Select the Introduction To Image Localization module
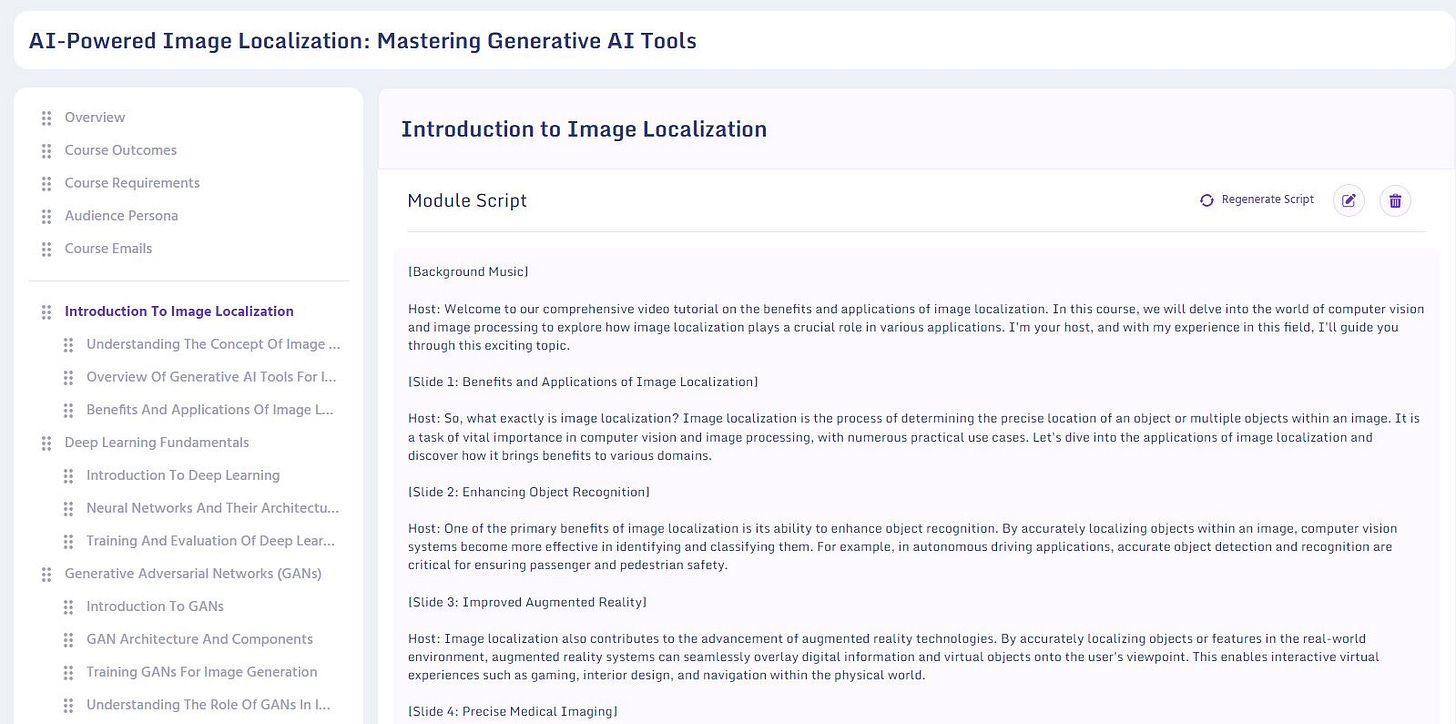The height and width of the screenshot is (724, 1456). click(179, 311)
